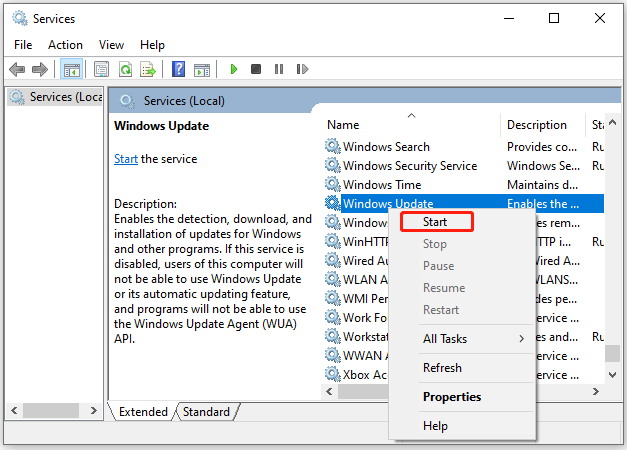The width and height of the screenshot is (627, 450).
Task: Click gear icon beside Wired AutoConfig service
Action: pos(332,260)
